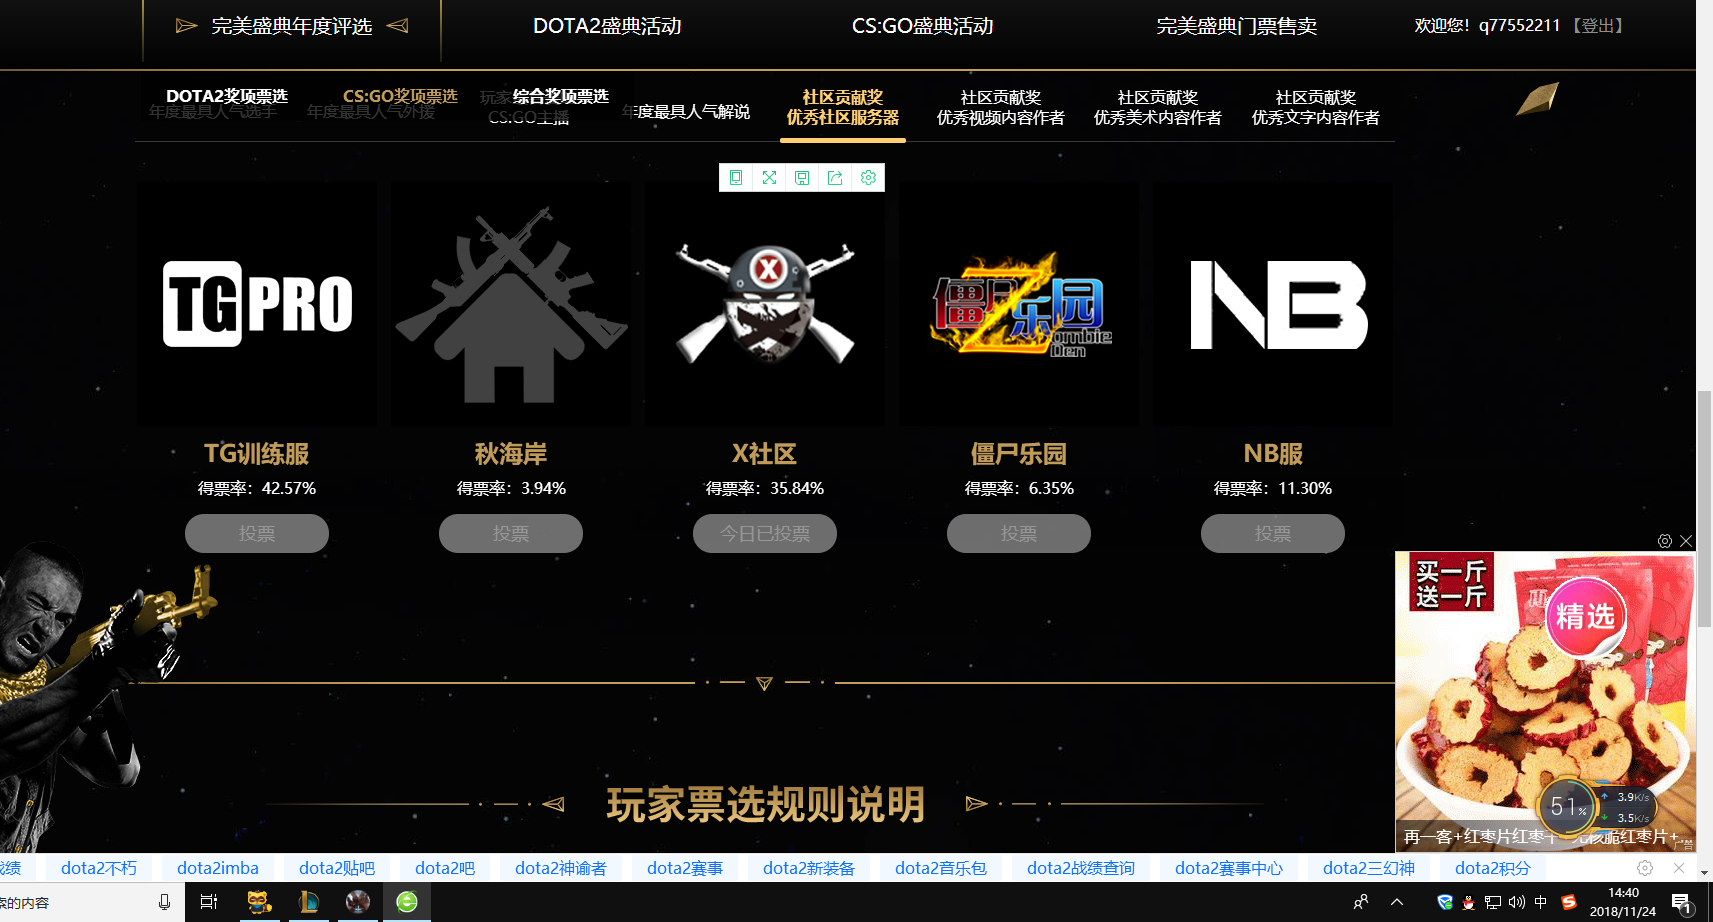
Task: Expand the hidden system tray icons chevron
Action: (x=1397, y=902)
